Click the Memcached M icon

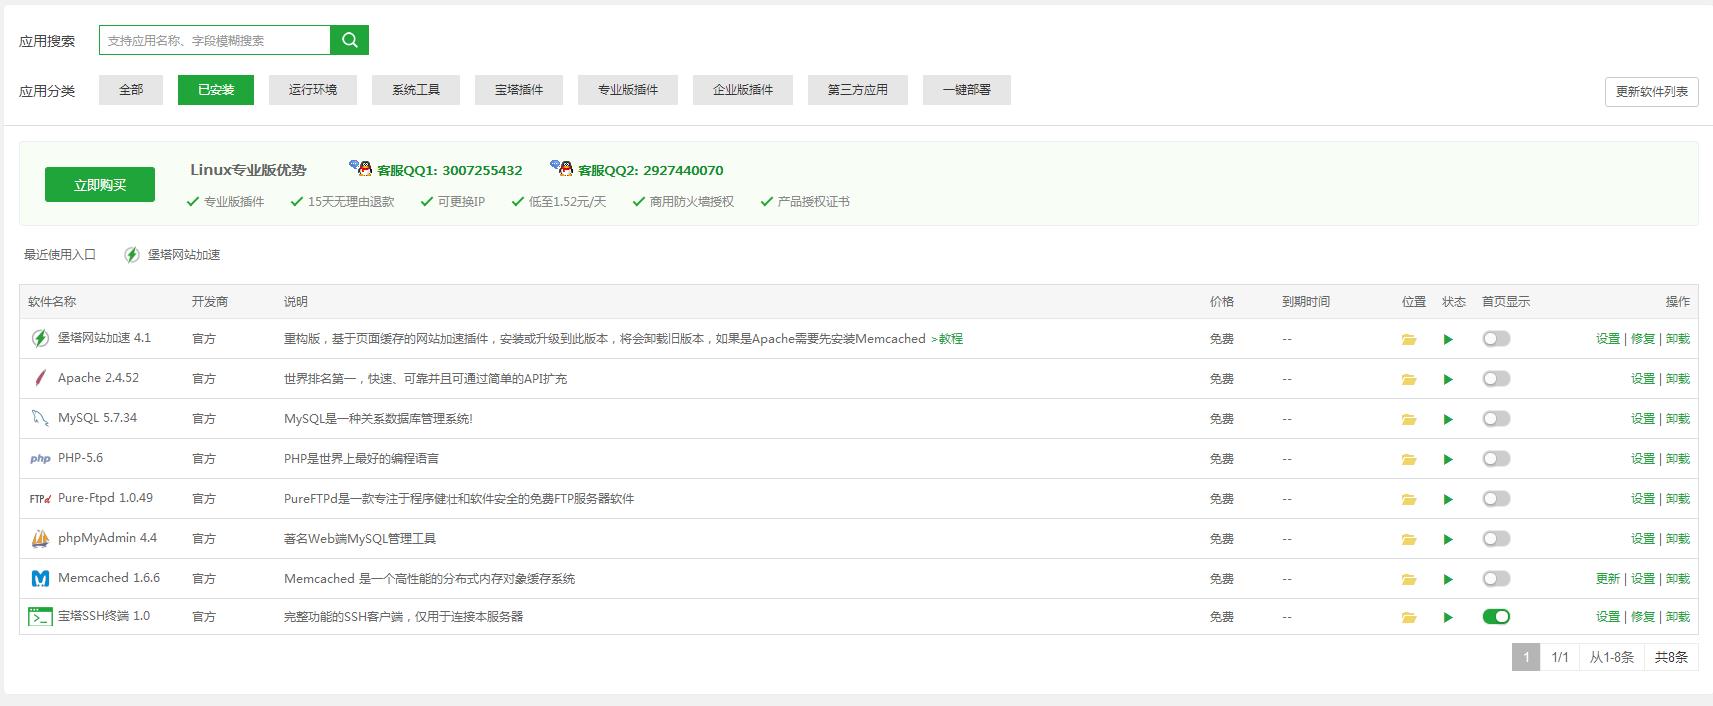40,578
